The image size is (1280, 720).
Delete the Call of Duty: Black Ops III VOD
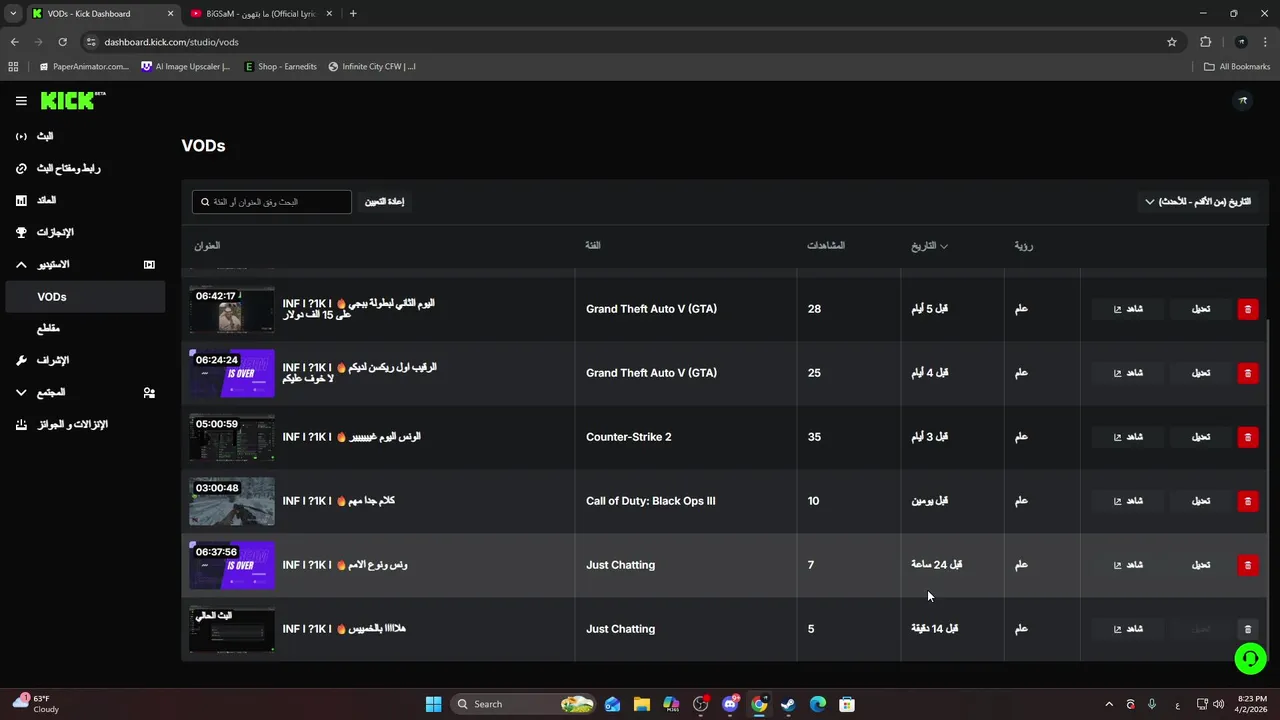(1247, 501)
